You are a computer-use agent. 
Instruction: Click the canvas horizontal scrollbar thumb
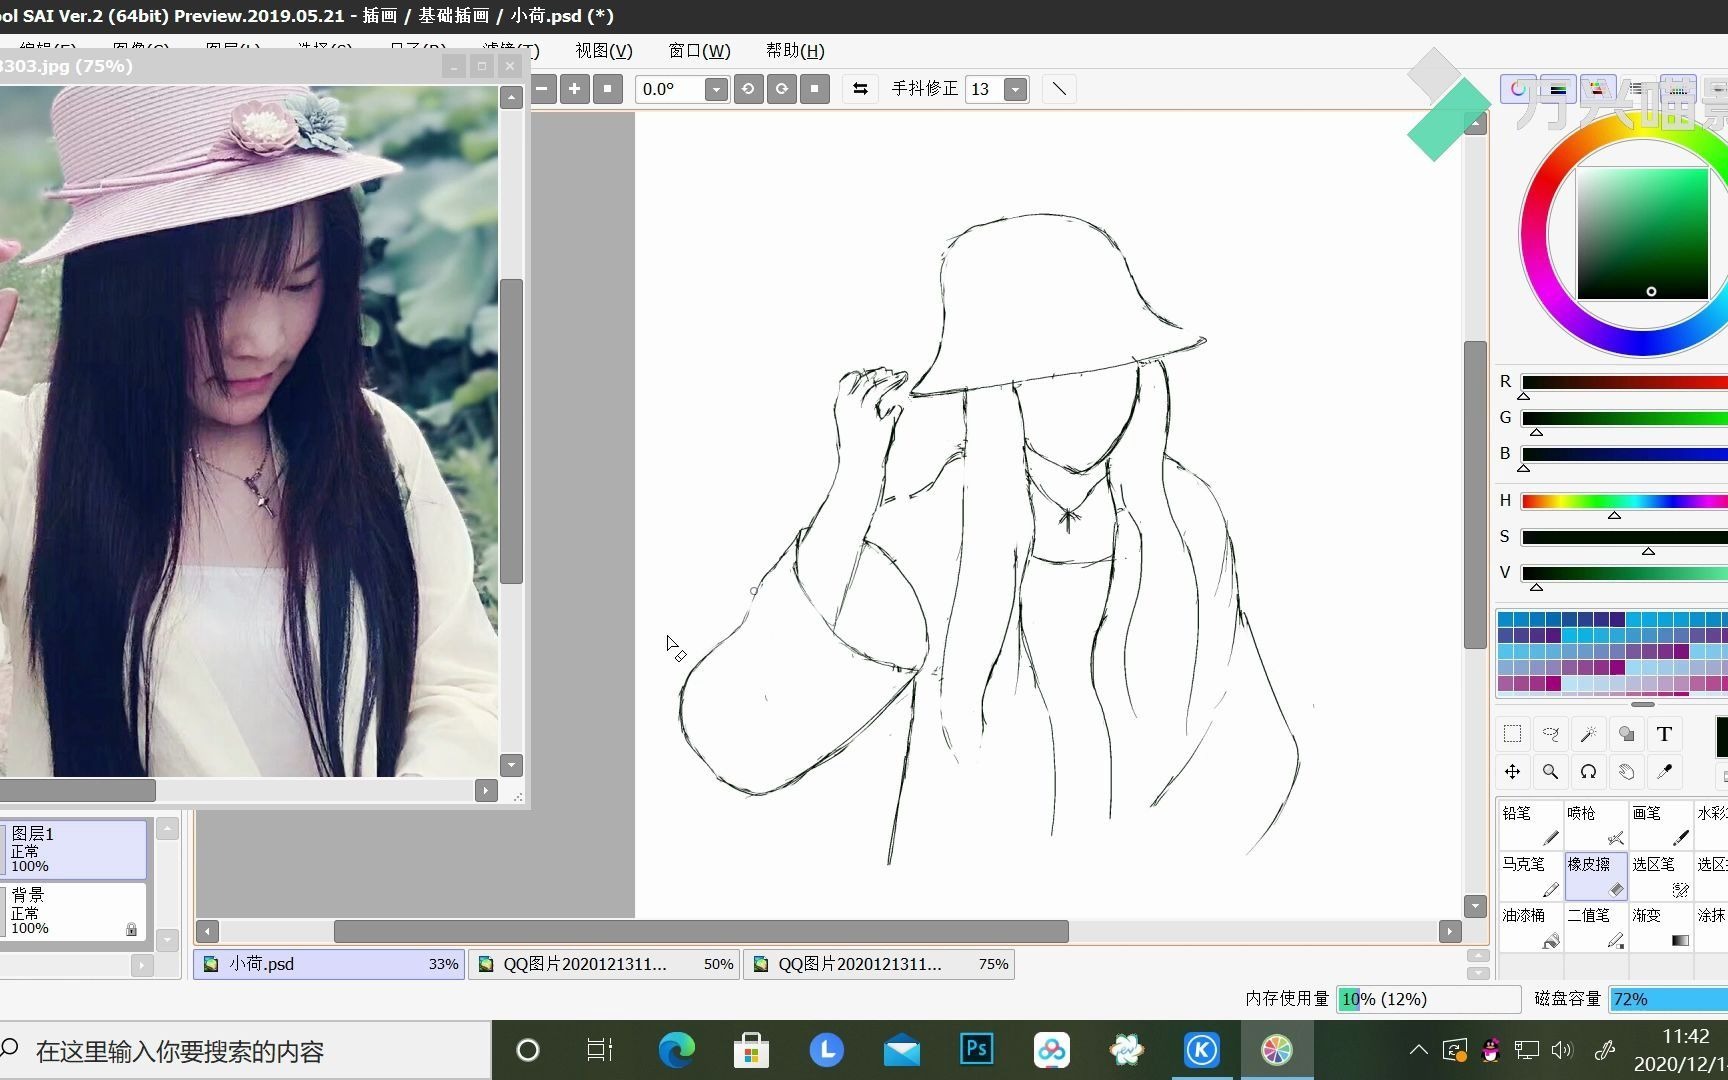click(x=701, y=931)
